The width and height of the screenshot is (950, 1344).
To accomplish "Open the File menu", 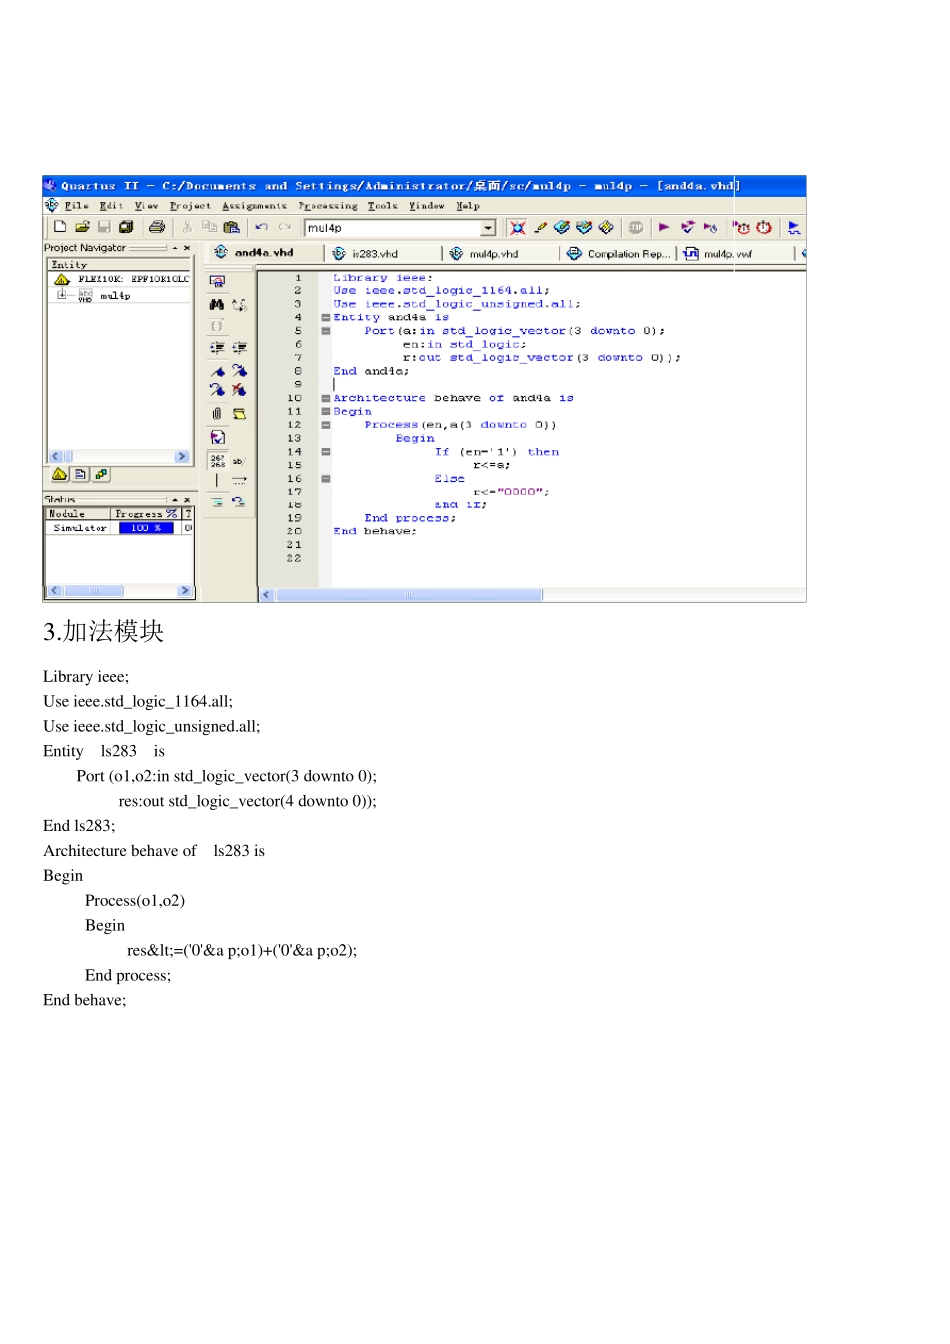I will [x=76, y=206].
